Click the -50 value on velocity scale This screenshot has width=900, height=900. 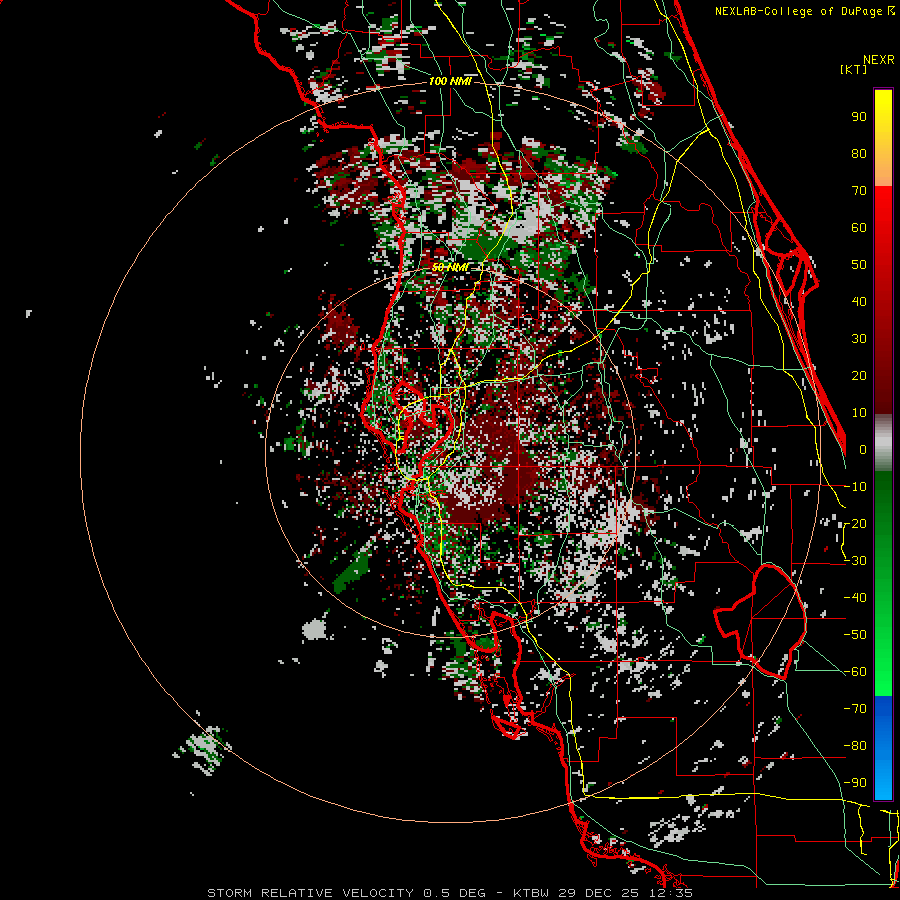click(855, 635)
